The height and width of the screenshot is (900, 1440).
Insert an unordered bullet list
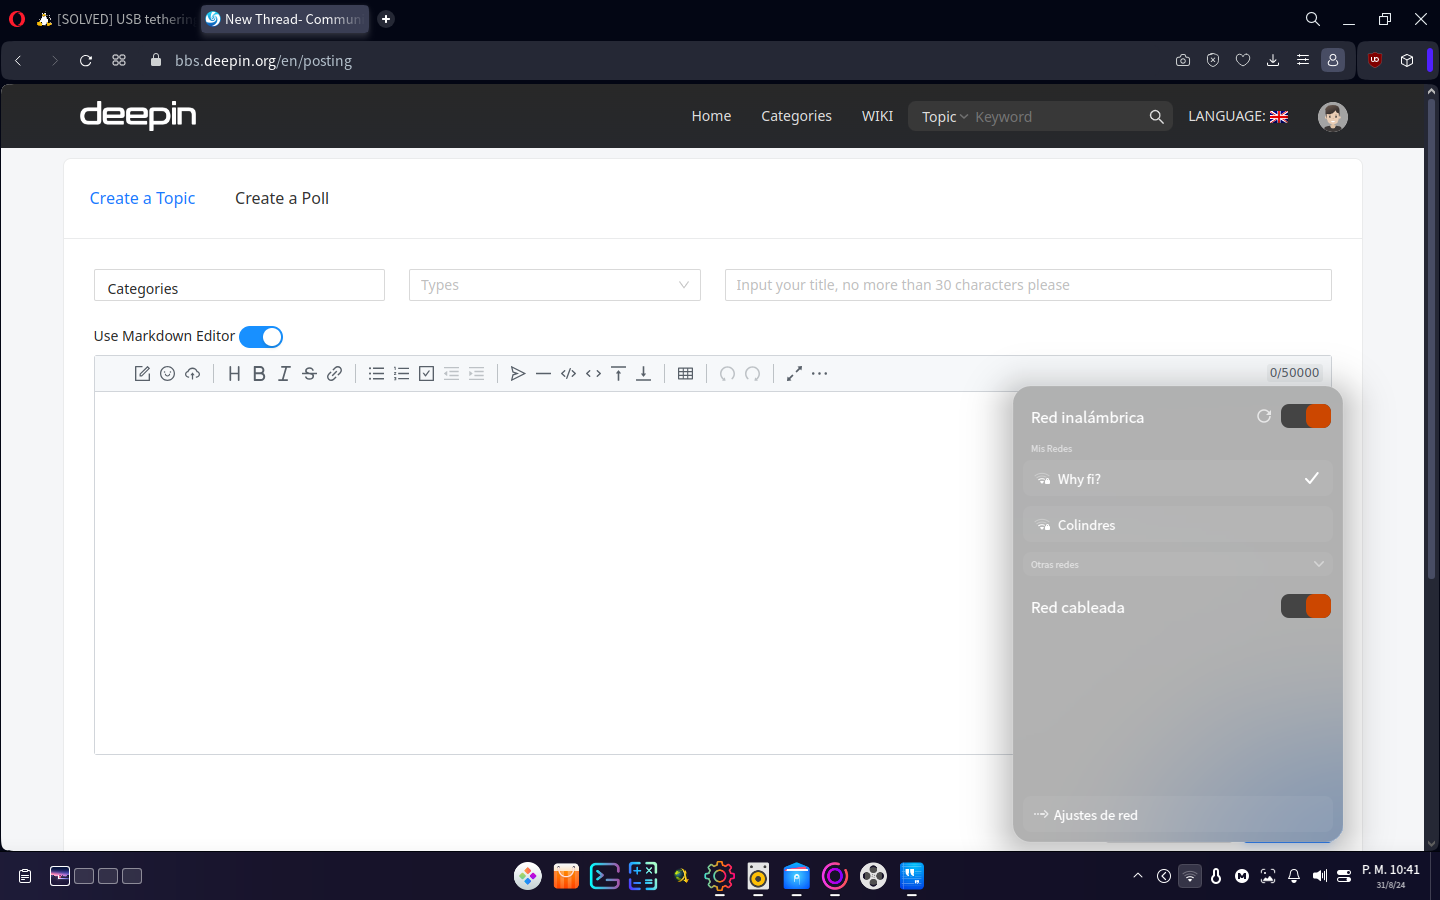coord(376,374)
